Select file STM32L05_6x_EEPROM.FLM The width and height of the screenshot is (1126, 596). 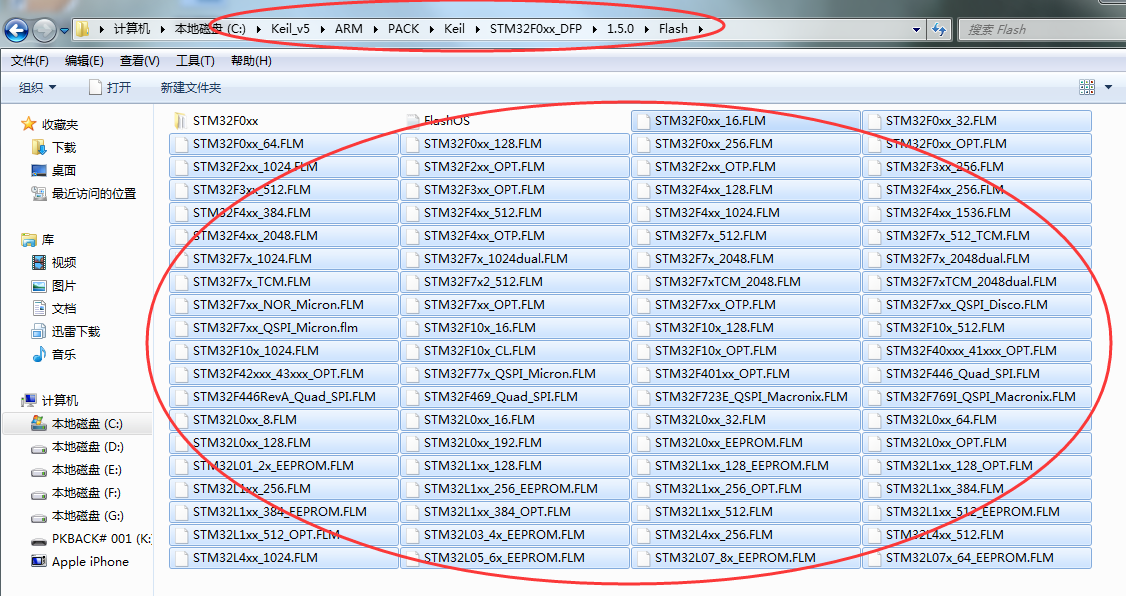(x=515, y=557)
